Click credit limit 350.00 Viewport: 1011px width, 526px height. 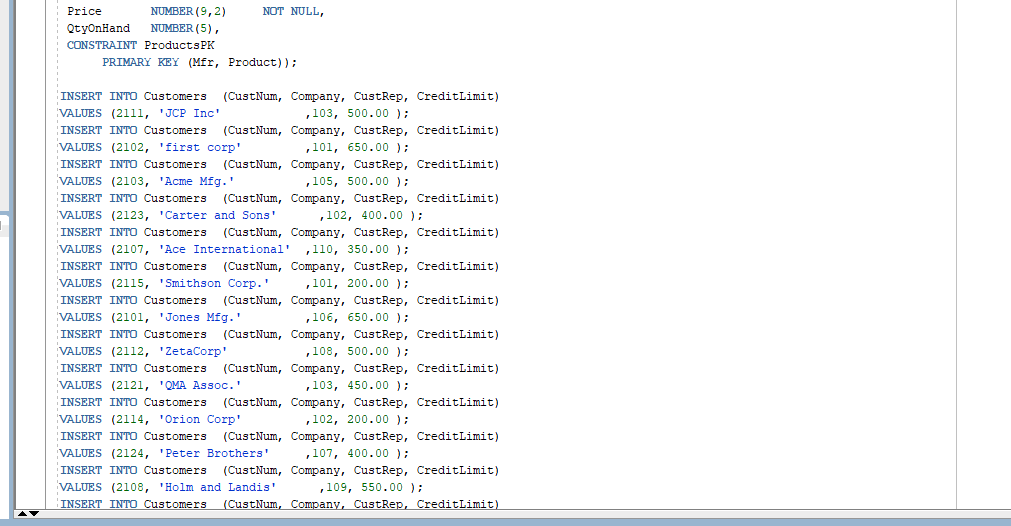[368, 249]
